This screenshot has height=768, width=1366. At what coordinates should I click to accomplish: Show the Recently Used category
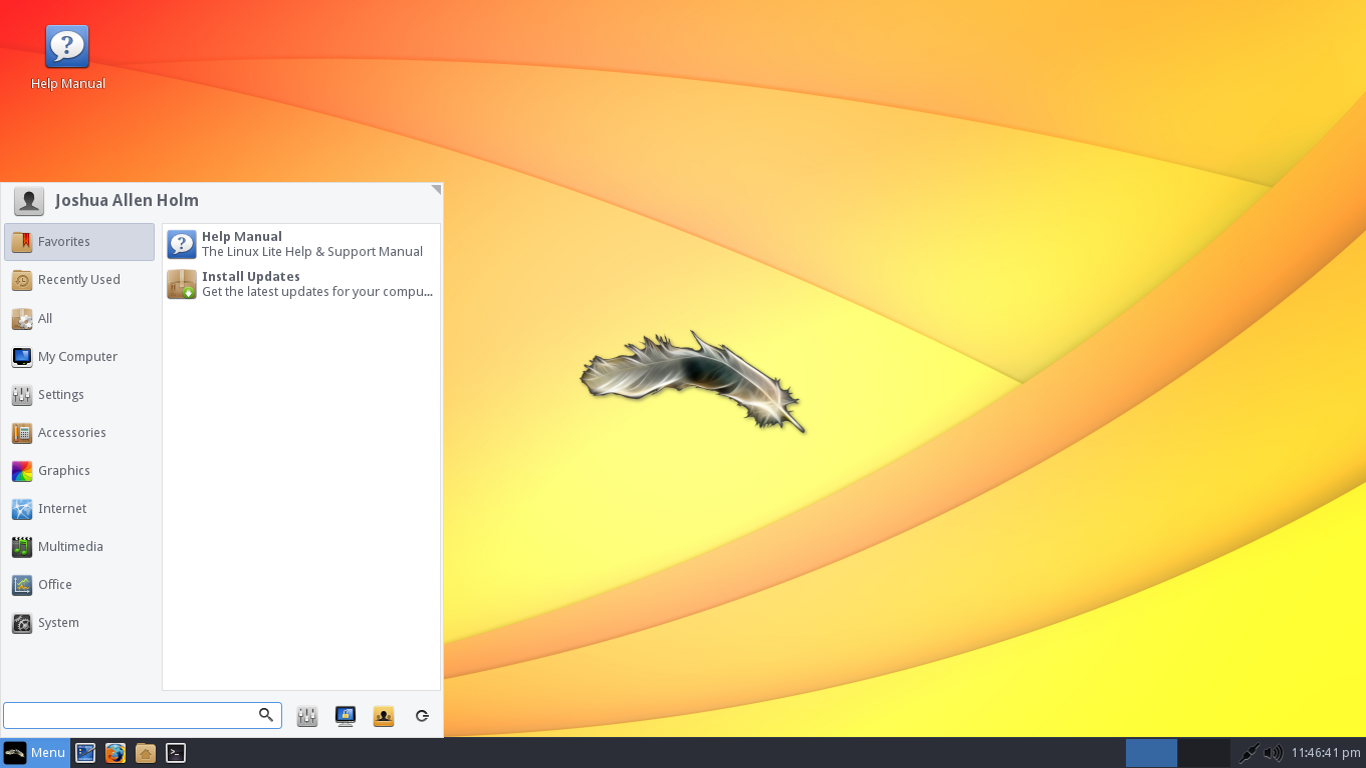pyautogui.click(x=80, y=280)
